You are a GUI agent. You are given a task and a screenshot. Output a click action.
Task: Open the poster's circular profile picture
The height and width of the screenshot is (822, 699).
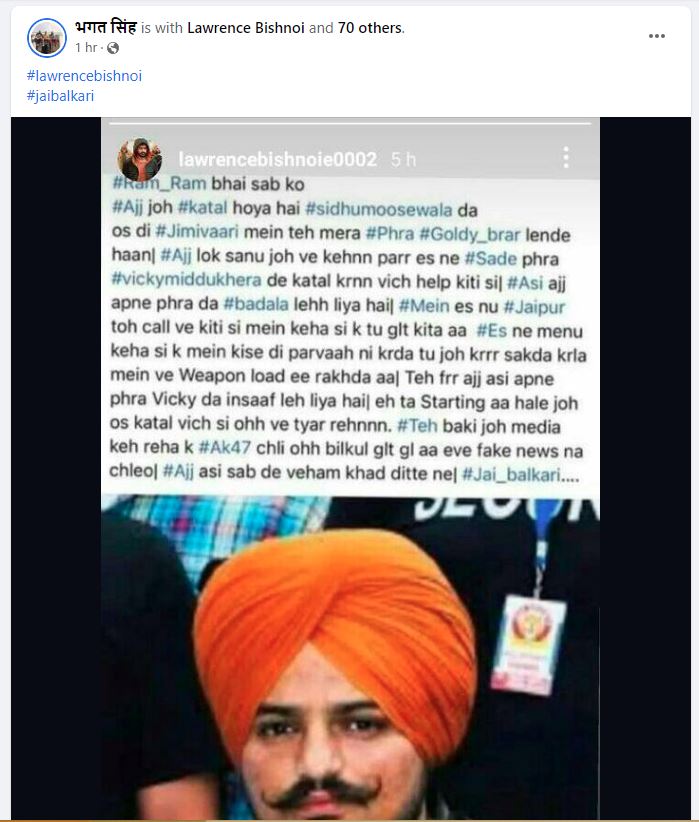47,37
